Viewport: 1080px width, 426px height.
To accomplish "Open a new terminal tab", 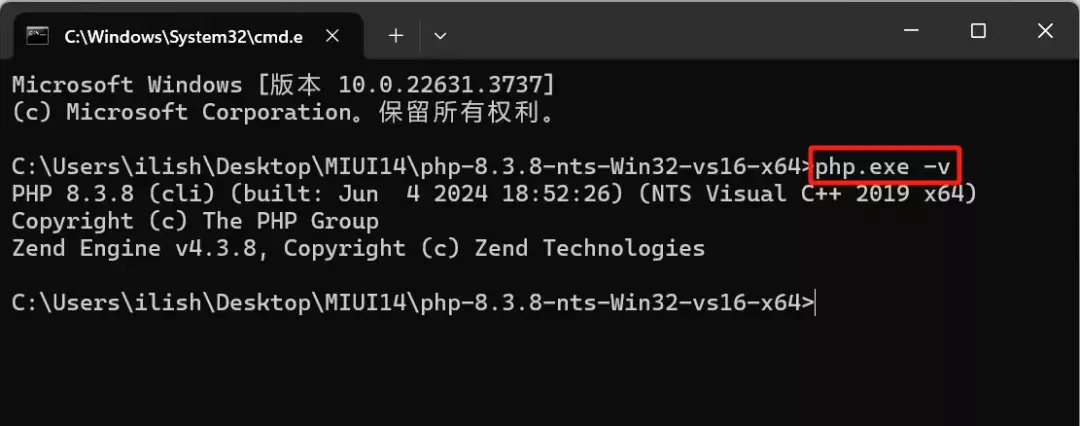I will (396, 35).
